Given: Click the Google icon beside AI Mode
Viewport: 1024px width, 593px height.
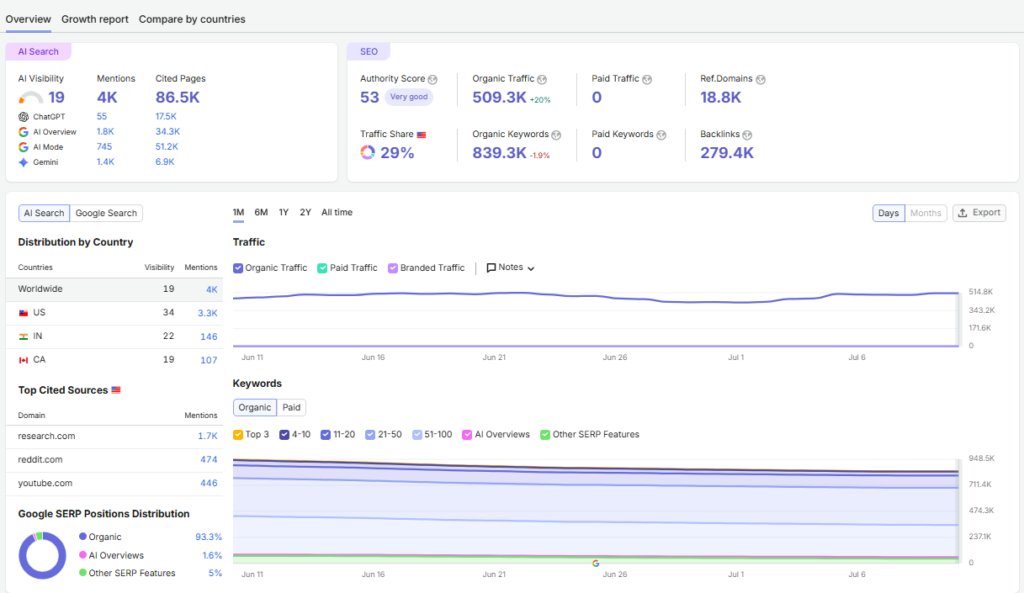Looking at the screenshot, I should coord(24,147).
